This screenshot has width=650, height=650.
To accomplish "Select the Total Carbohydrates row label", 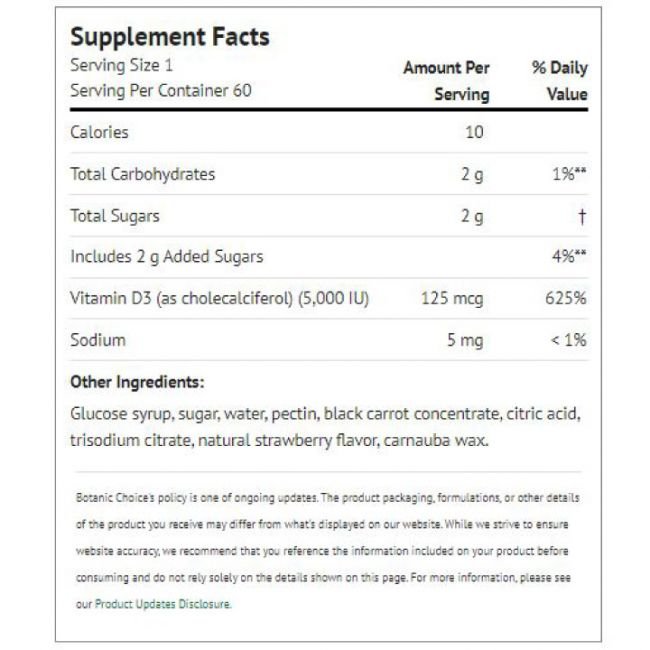I will 142,174.
